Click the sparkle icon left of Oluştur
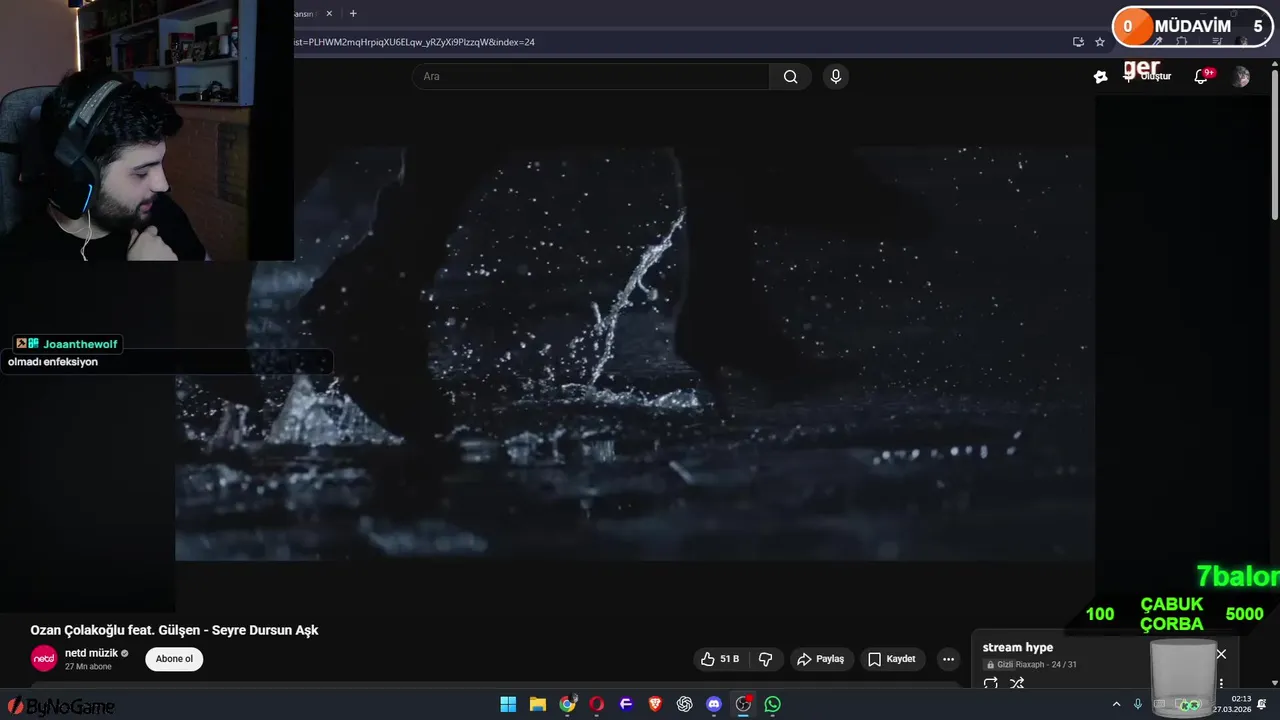 [x=1101, y=77]
